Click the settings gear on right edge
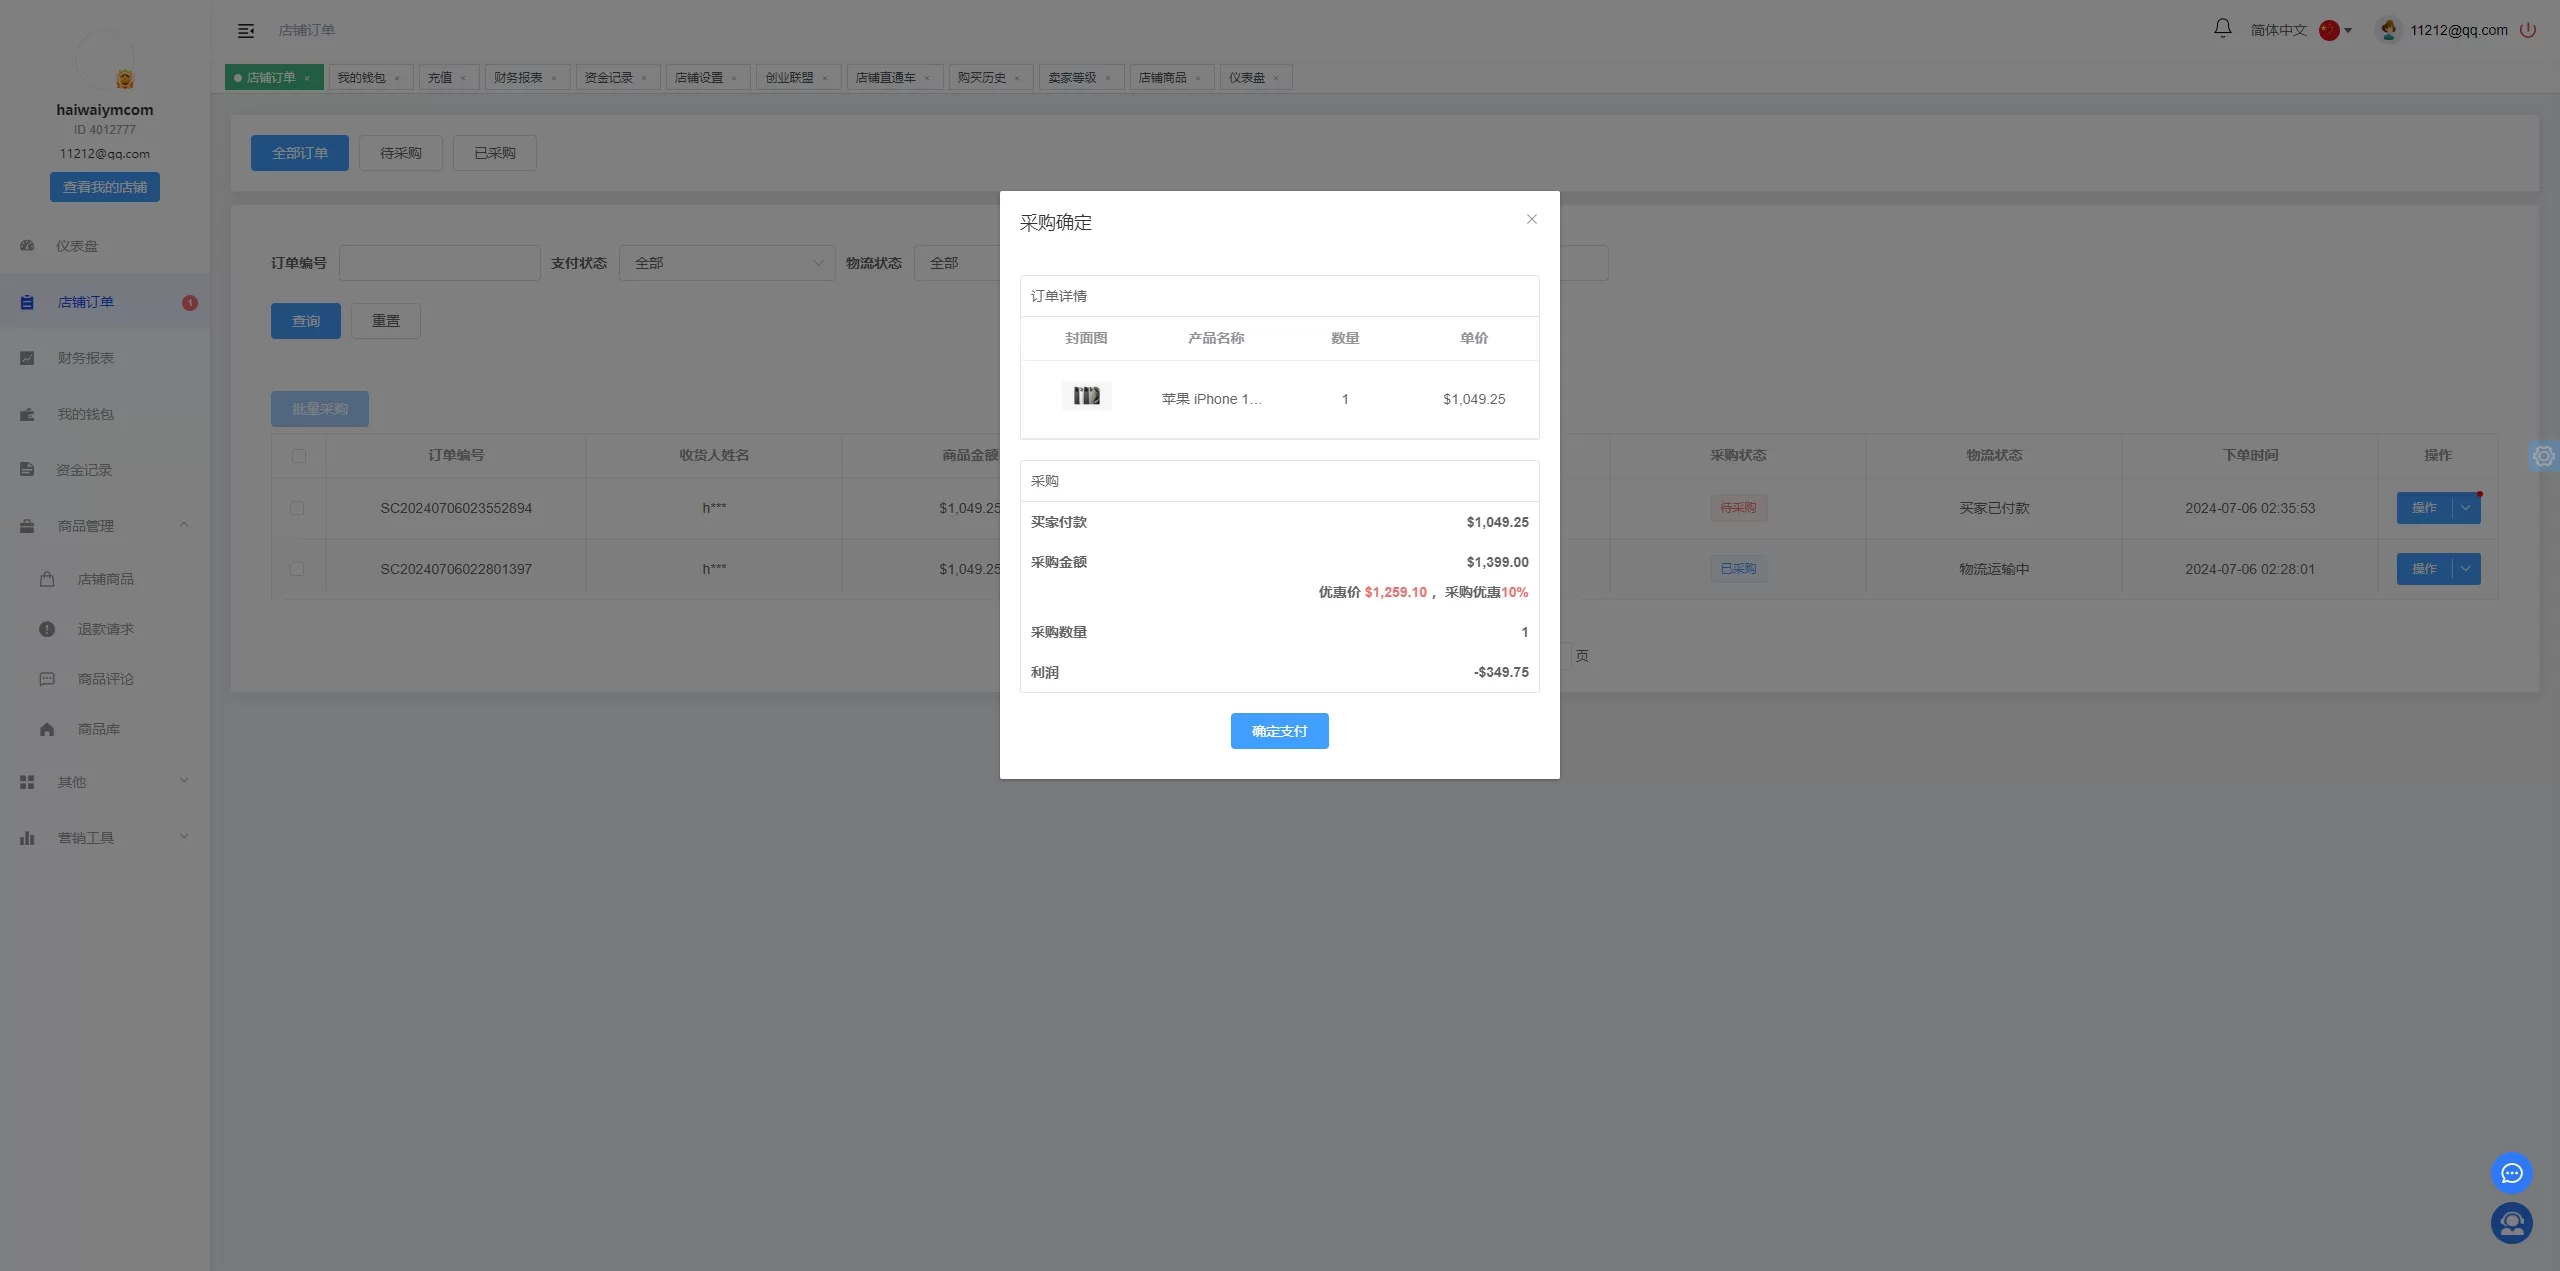 2543,456
